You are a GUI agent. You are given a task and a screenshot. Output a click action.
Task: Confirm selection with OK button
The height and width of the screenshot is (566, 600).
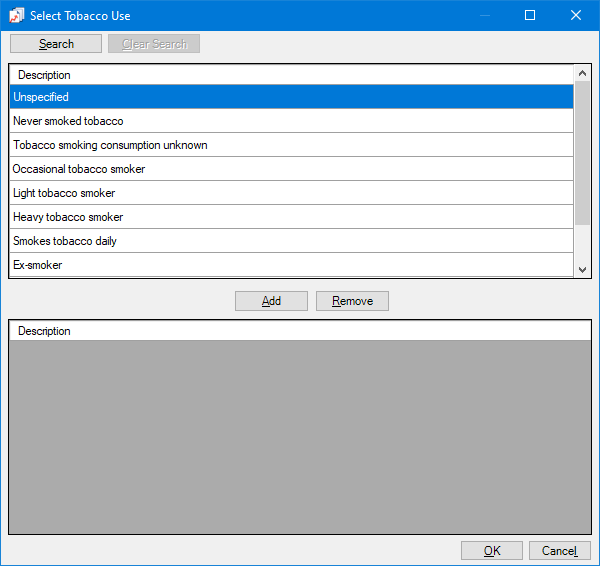pyautogui.click(x=491, y=551)
